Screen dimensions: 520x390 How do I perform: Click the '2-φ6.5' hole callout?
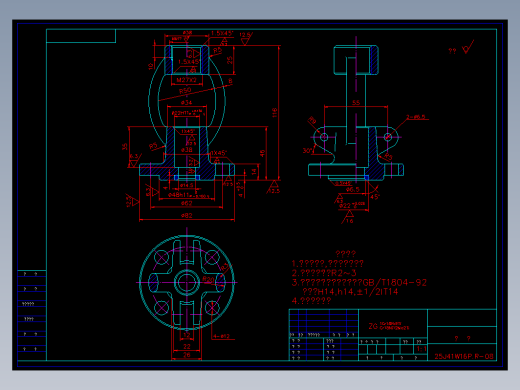[x=416, y=117]
